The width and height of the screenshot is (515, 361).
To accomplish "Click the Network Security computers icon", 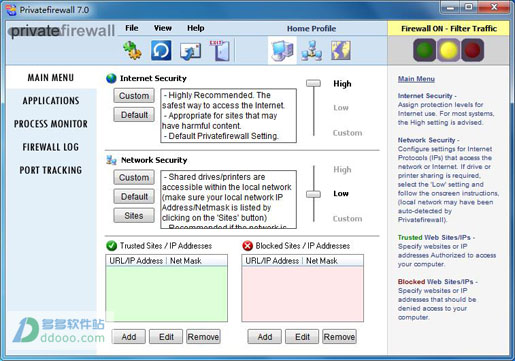I will point(111,160).
